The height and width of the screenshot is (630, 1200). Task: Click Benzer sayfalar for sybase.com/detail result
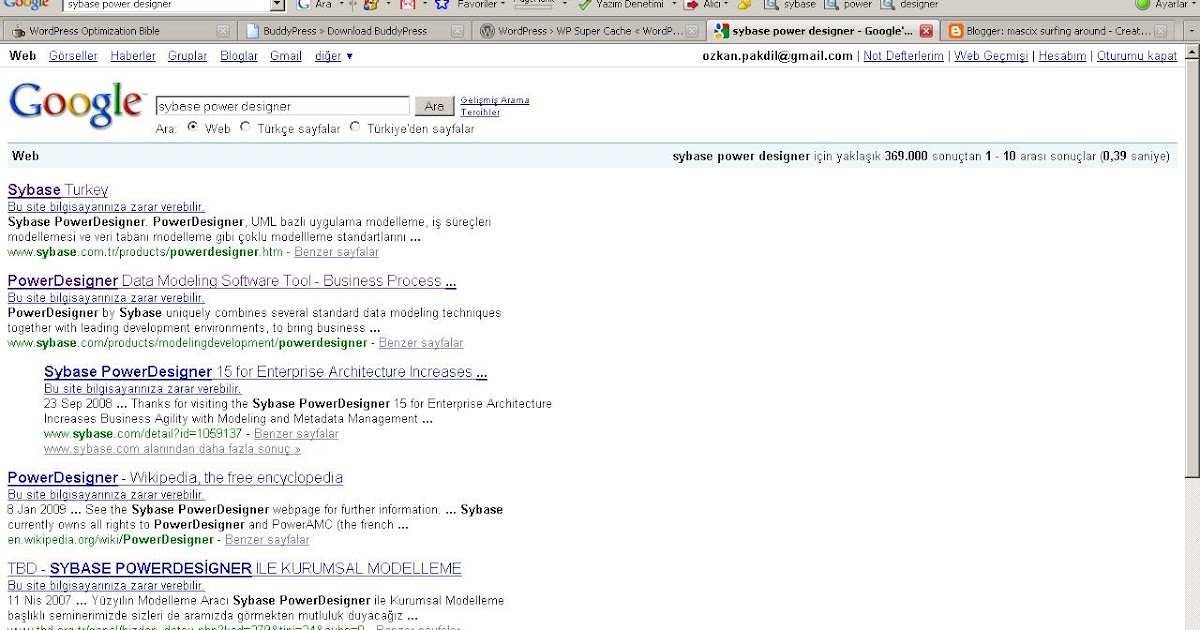click(x=296, y=434)
